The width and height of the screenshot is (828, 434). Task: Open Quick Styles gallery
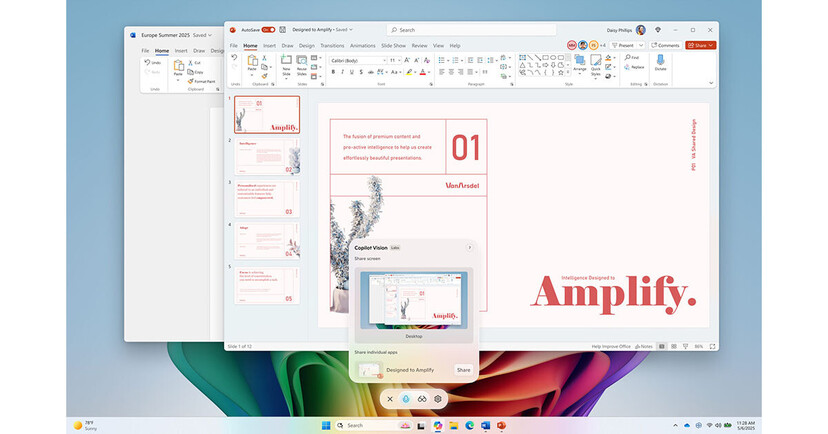[x=596, y=65]
